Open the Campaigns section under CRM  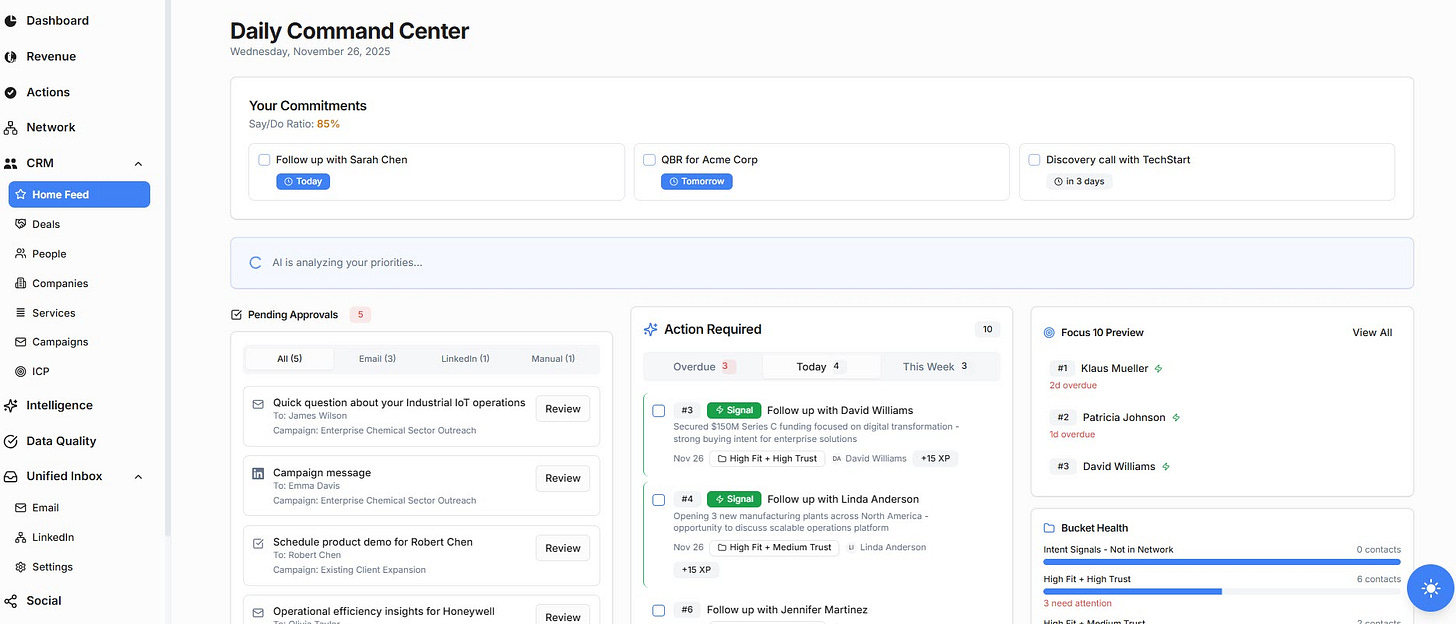[x=60, y=341]
